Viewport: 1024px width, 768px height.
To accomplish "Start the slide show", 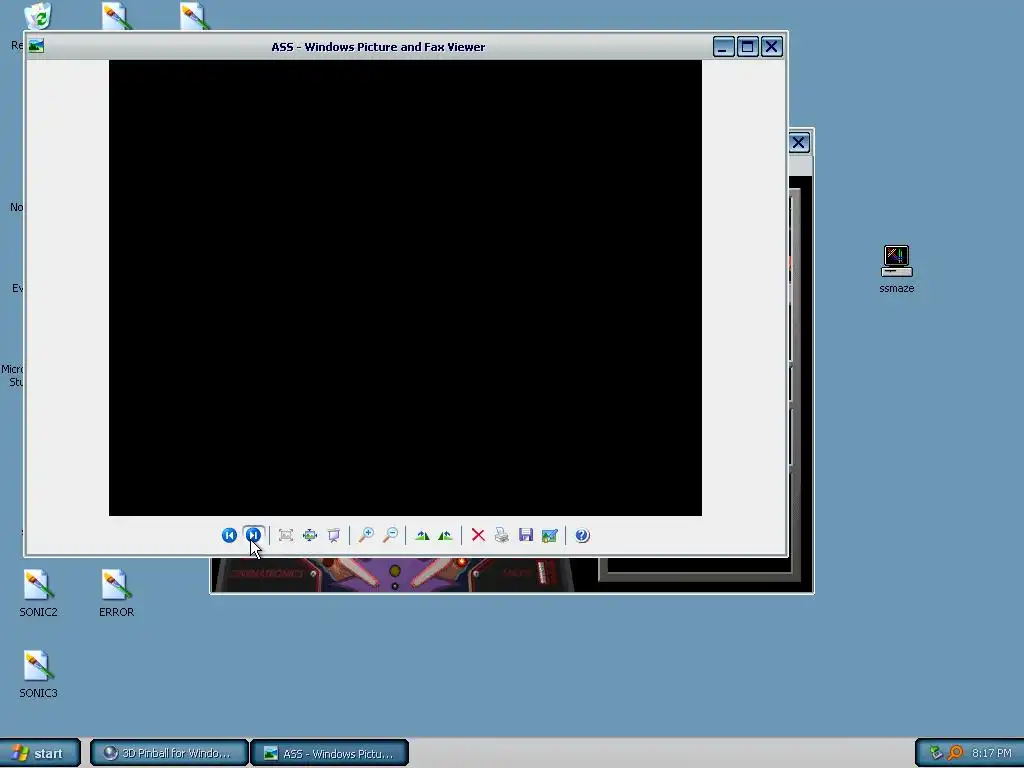I will 334,536.
